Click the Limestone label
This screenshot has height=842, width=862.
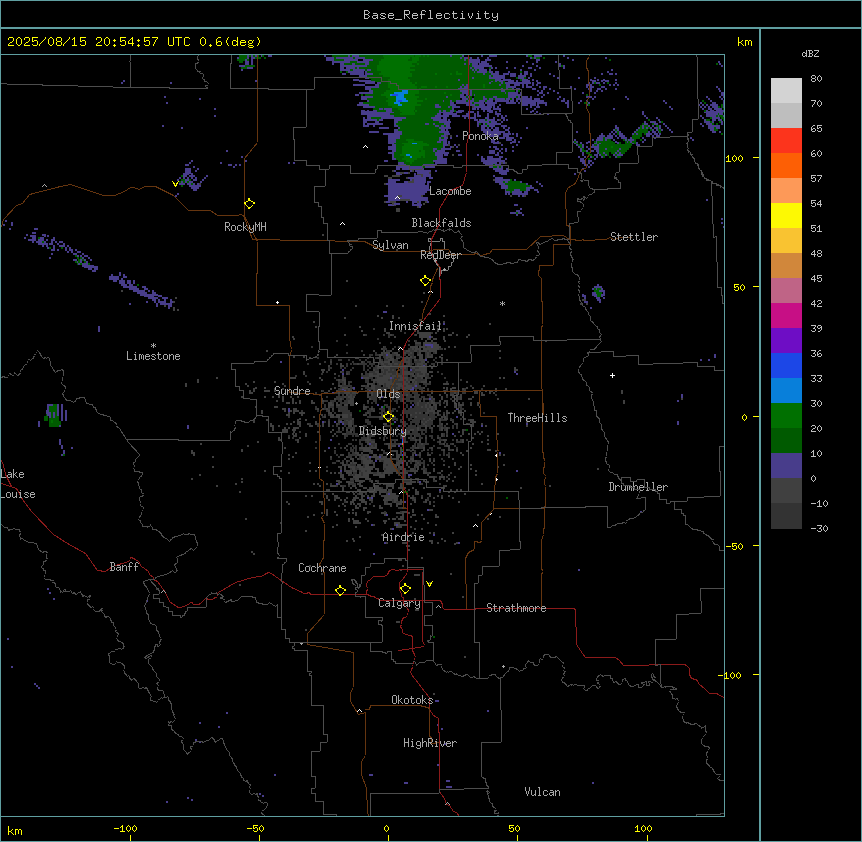(x=153, y=356)
